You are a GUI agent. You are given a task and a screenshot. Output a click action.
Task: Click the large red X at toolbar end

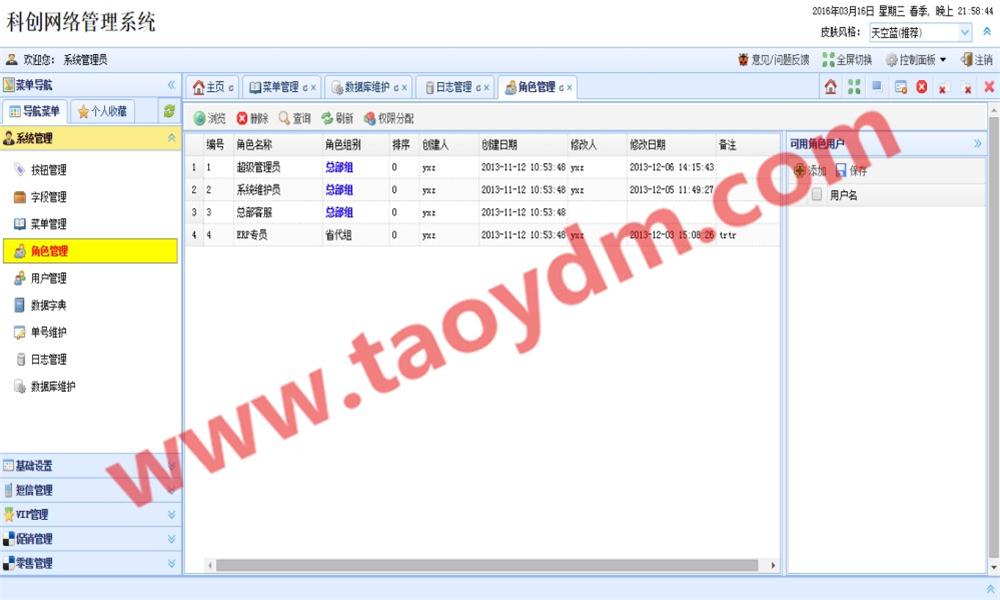point(989,87)
